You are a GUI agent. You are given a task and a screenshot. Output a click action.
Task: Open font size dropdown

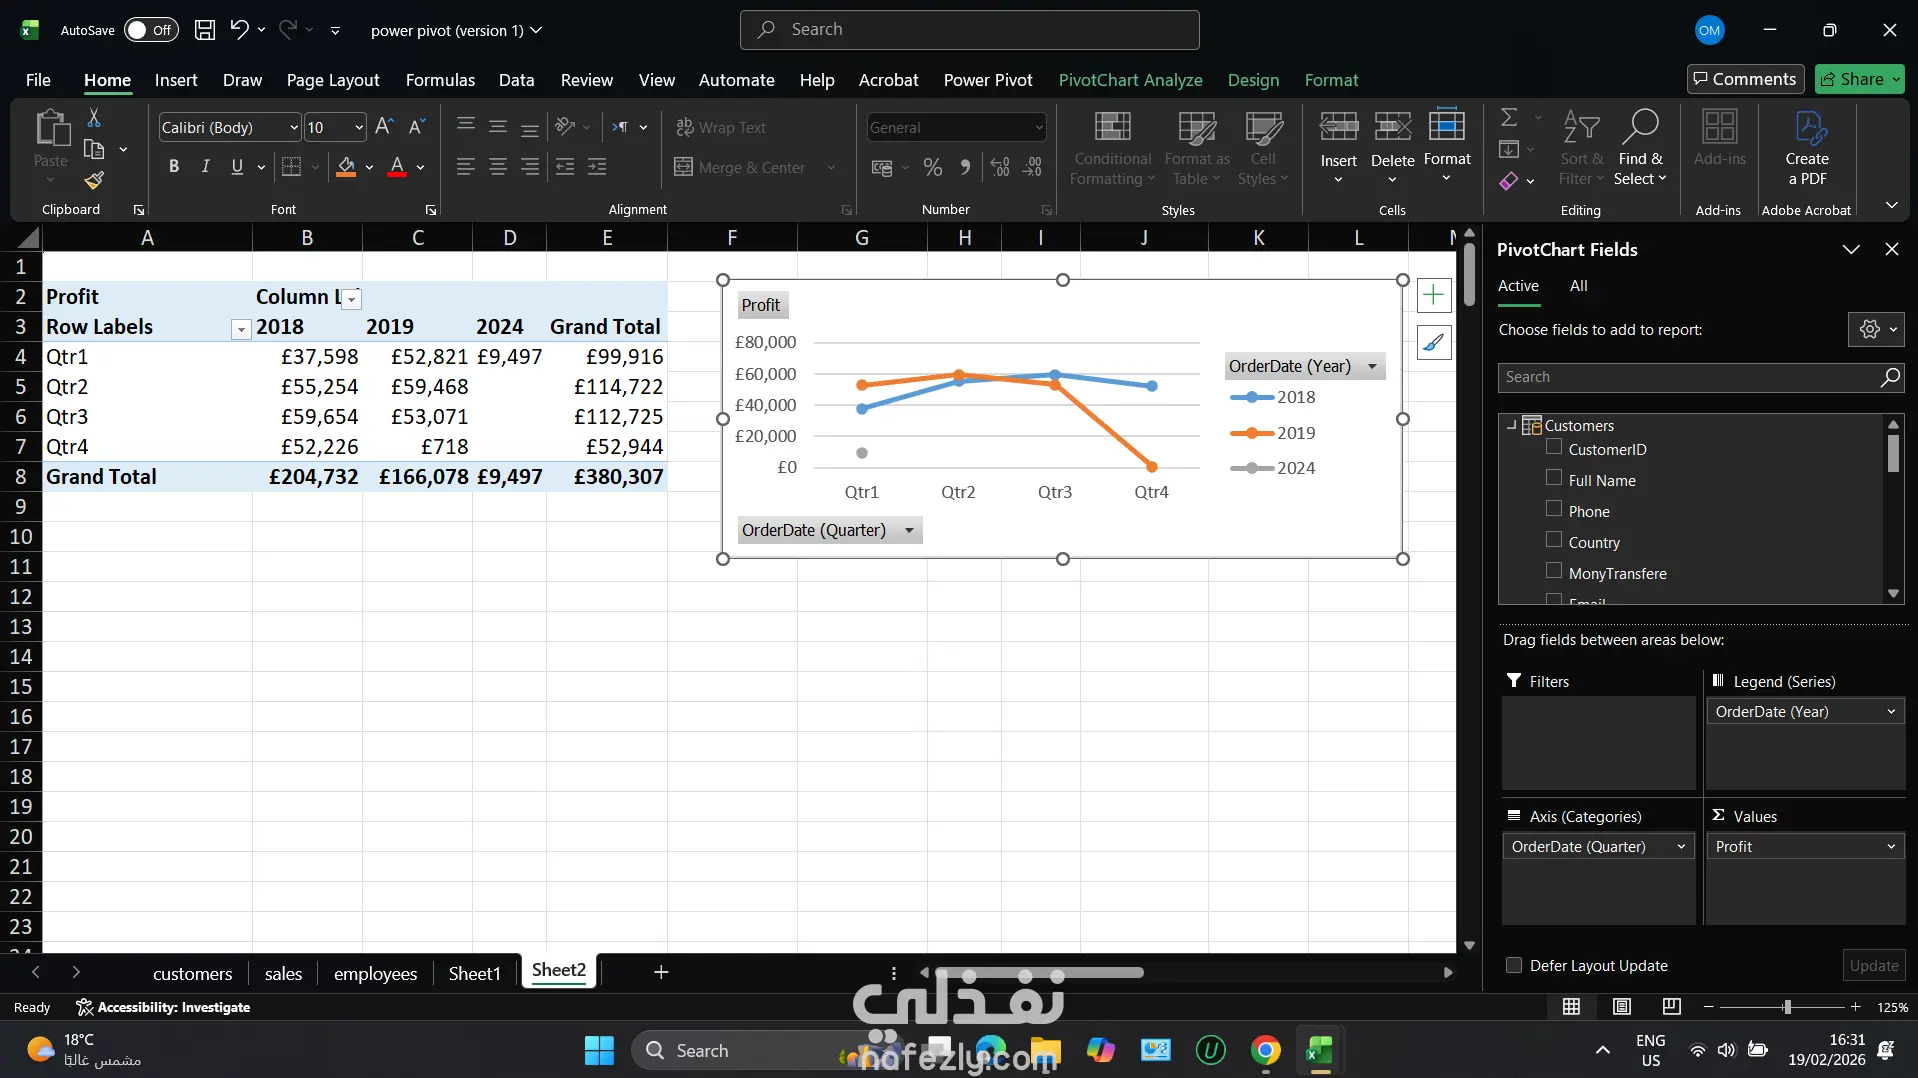tap(359, 127)
